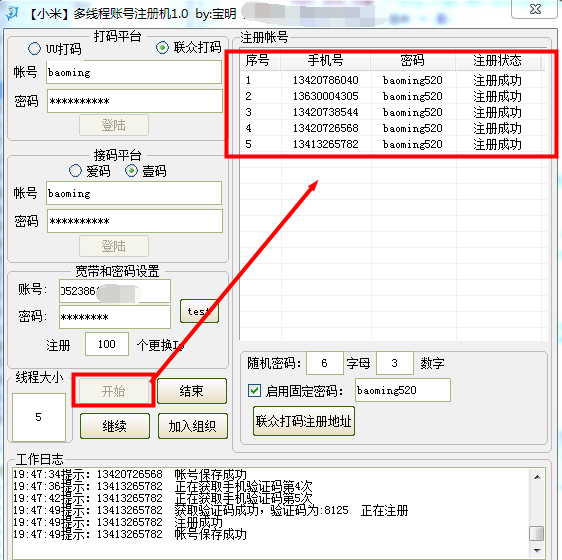
Task: Select phone number 13420738544
Action: click(x=326, y=112)
